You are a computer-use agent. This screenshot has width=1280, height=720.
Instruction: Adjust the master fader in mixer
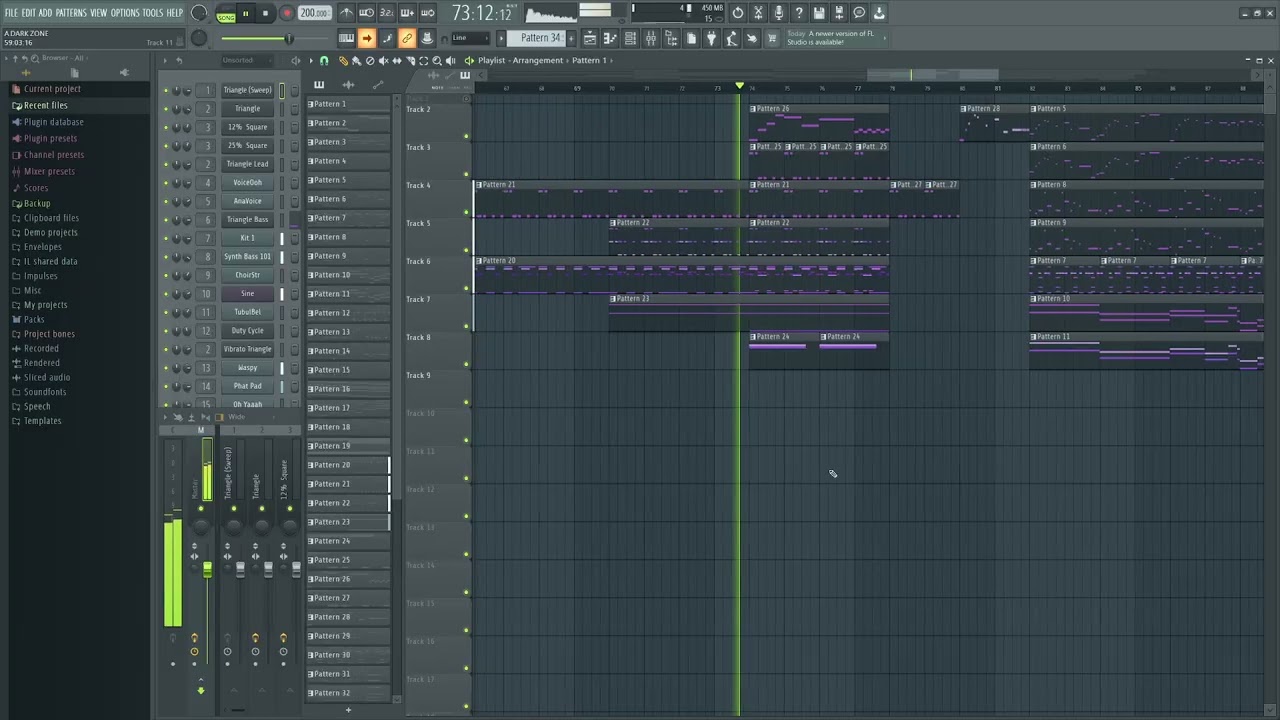pyautogui.click(x=207, y=570)
